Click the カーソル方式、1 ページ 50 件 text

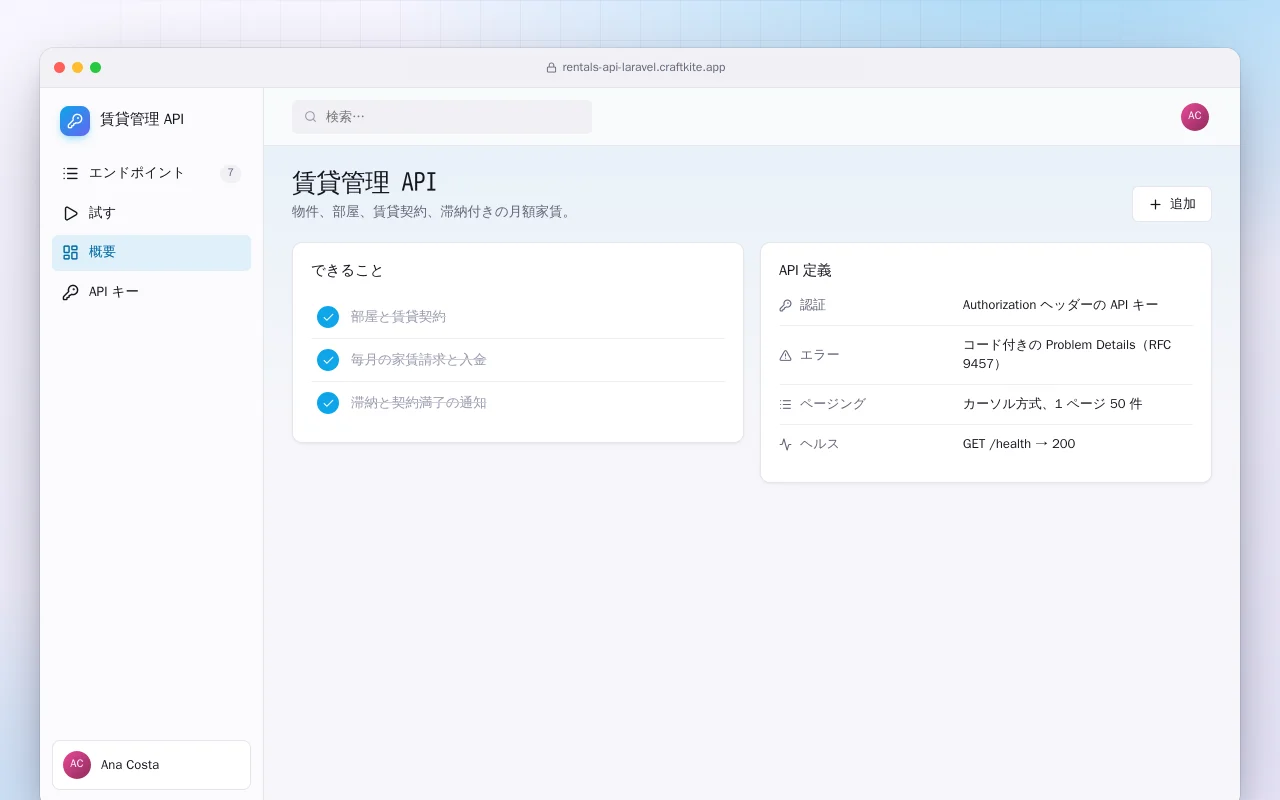click(x=1052, y=404)
